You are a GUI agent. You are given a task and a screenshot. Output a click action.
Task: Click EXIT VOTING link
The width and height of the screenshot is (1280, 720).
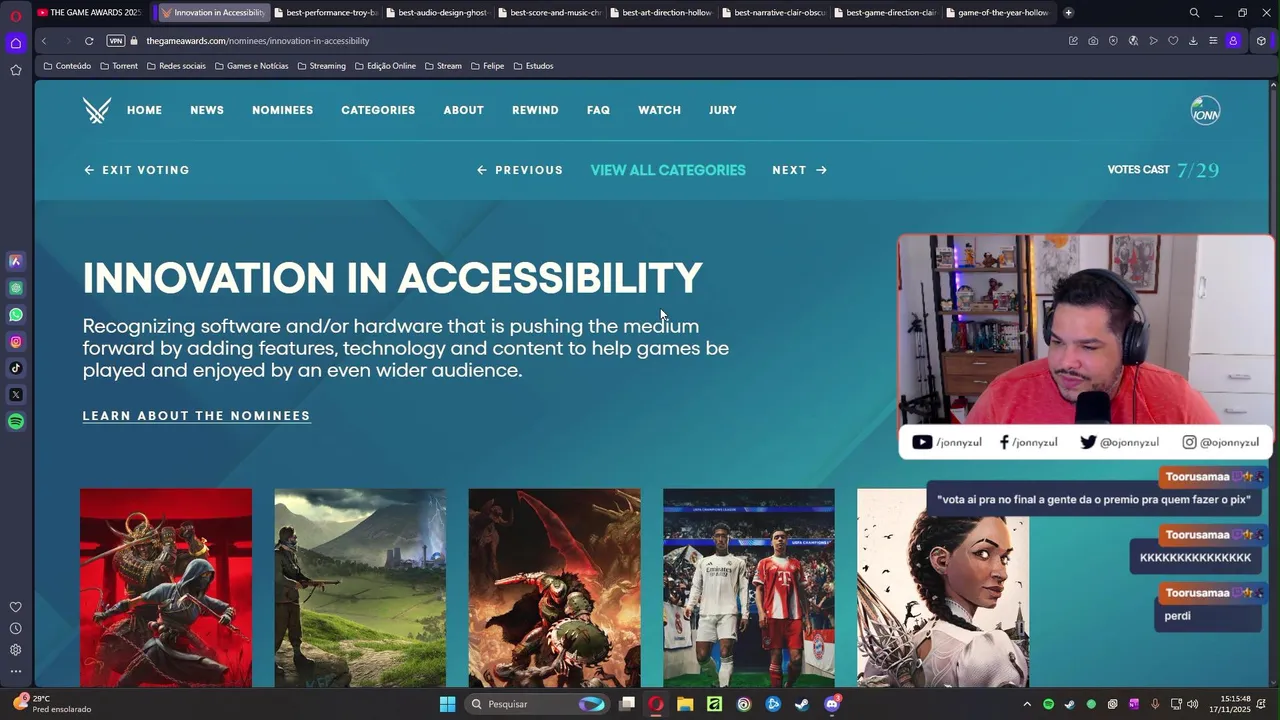136,170
